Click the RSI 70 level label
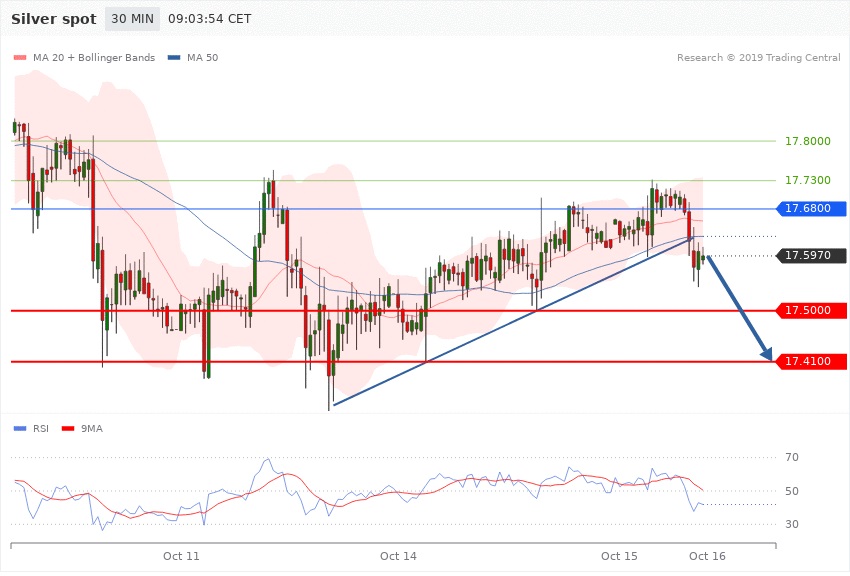 pyautogui.click(x=792, y=458)
